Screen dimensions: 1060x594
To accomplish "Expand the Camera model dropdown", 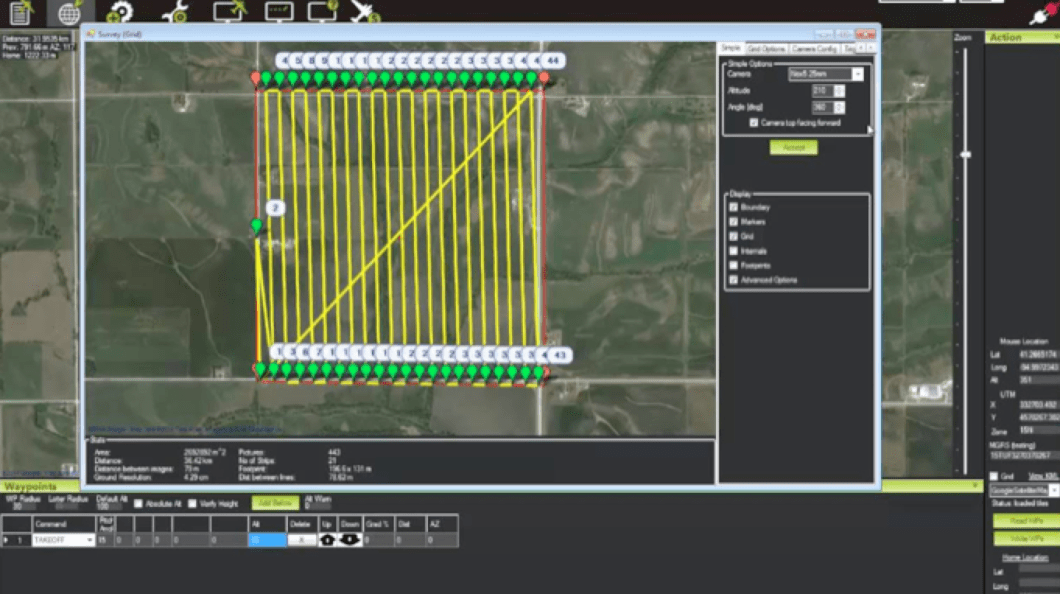I will [x=857, y=74].
